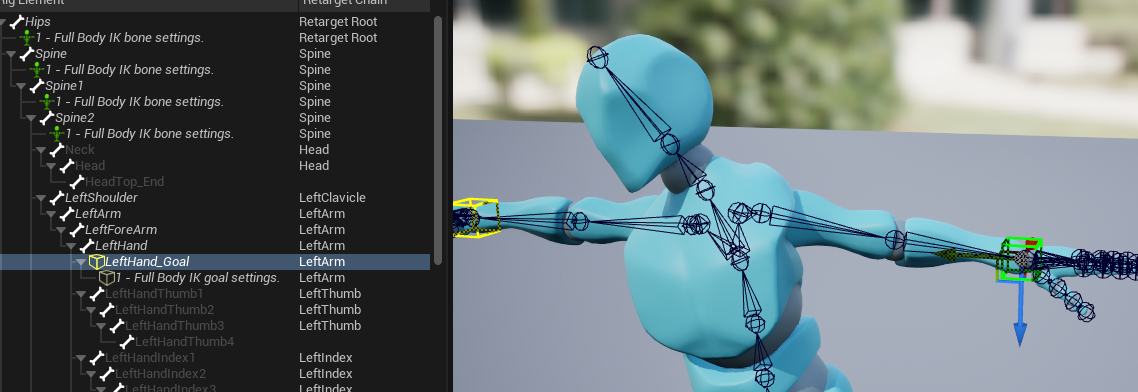Click the green goal box on left hand
1138x392 pixels.
tap(1020, 259)
